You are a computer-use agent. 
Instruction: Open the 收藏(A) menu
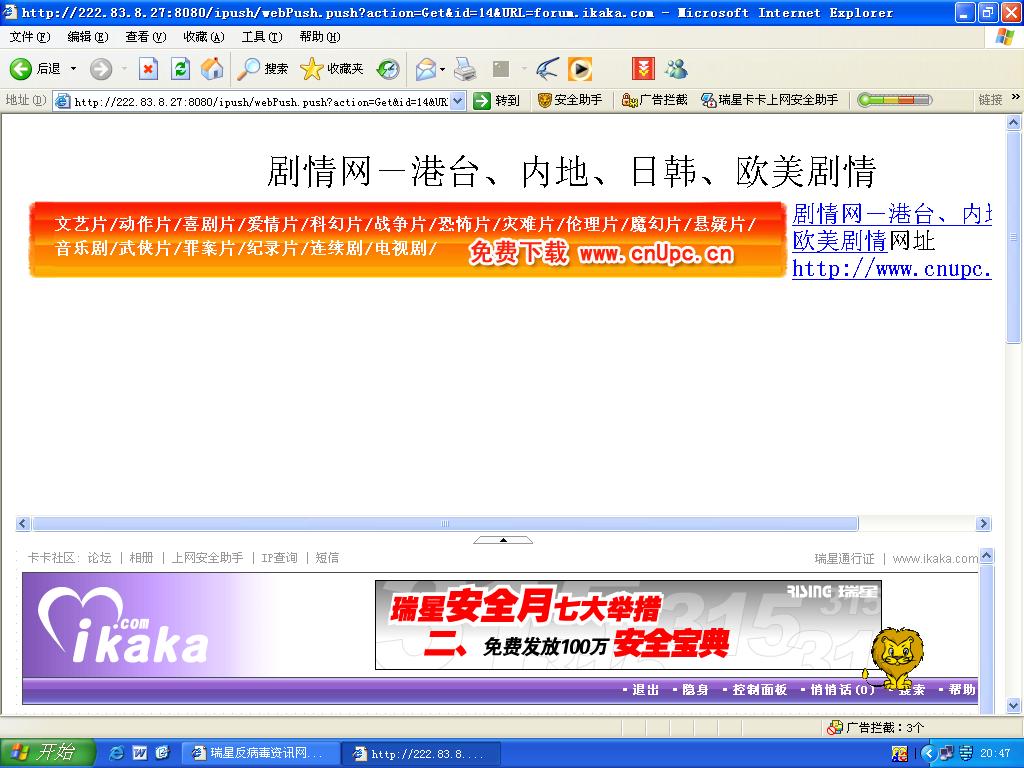[x=204, y=37]
